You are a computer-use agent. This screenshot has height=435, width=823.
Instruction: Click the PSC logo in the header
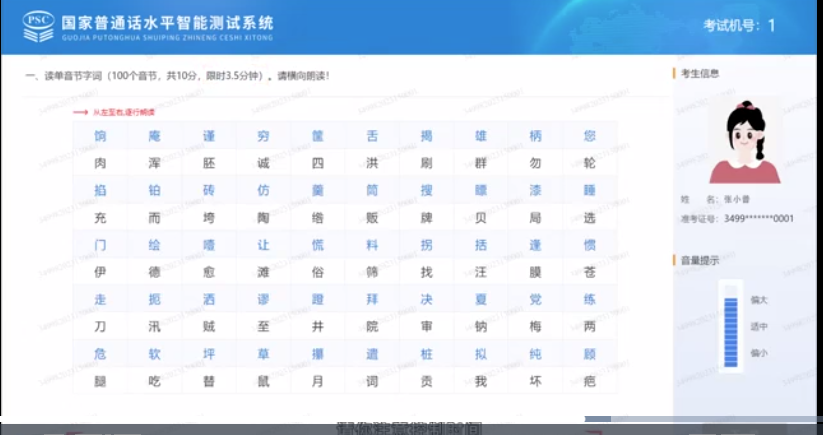[38, 26]
